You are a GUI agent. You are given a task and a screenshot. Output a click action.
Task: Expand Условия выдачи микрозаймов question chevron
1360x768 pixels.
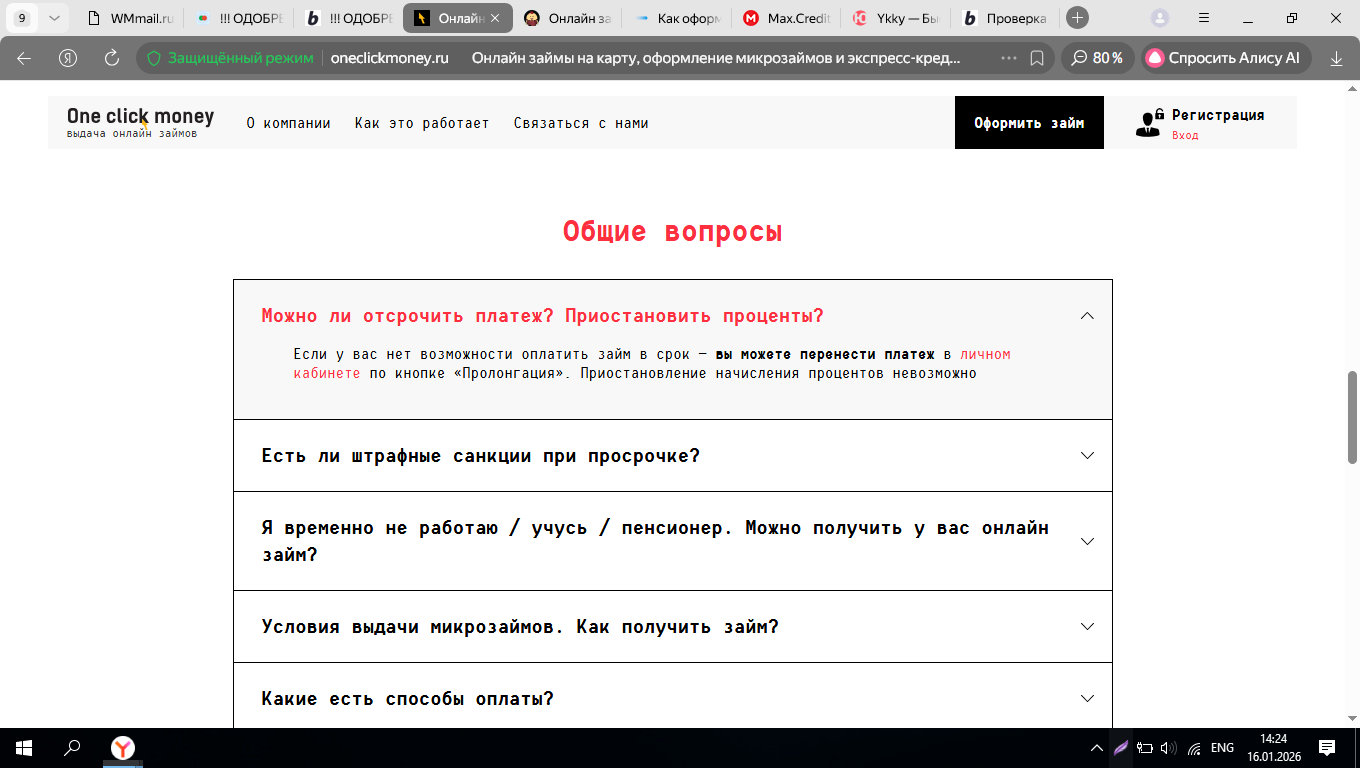point(1088,627)
